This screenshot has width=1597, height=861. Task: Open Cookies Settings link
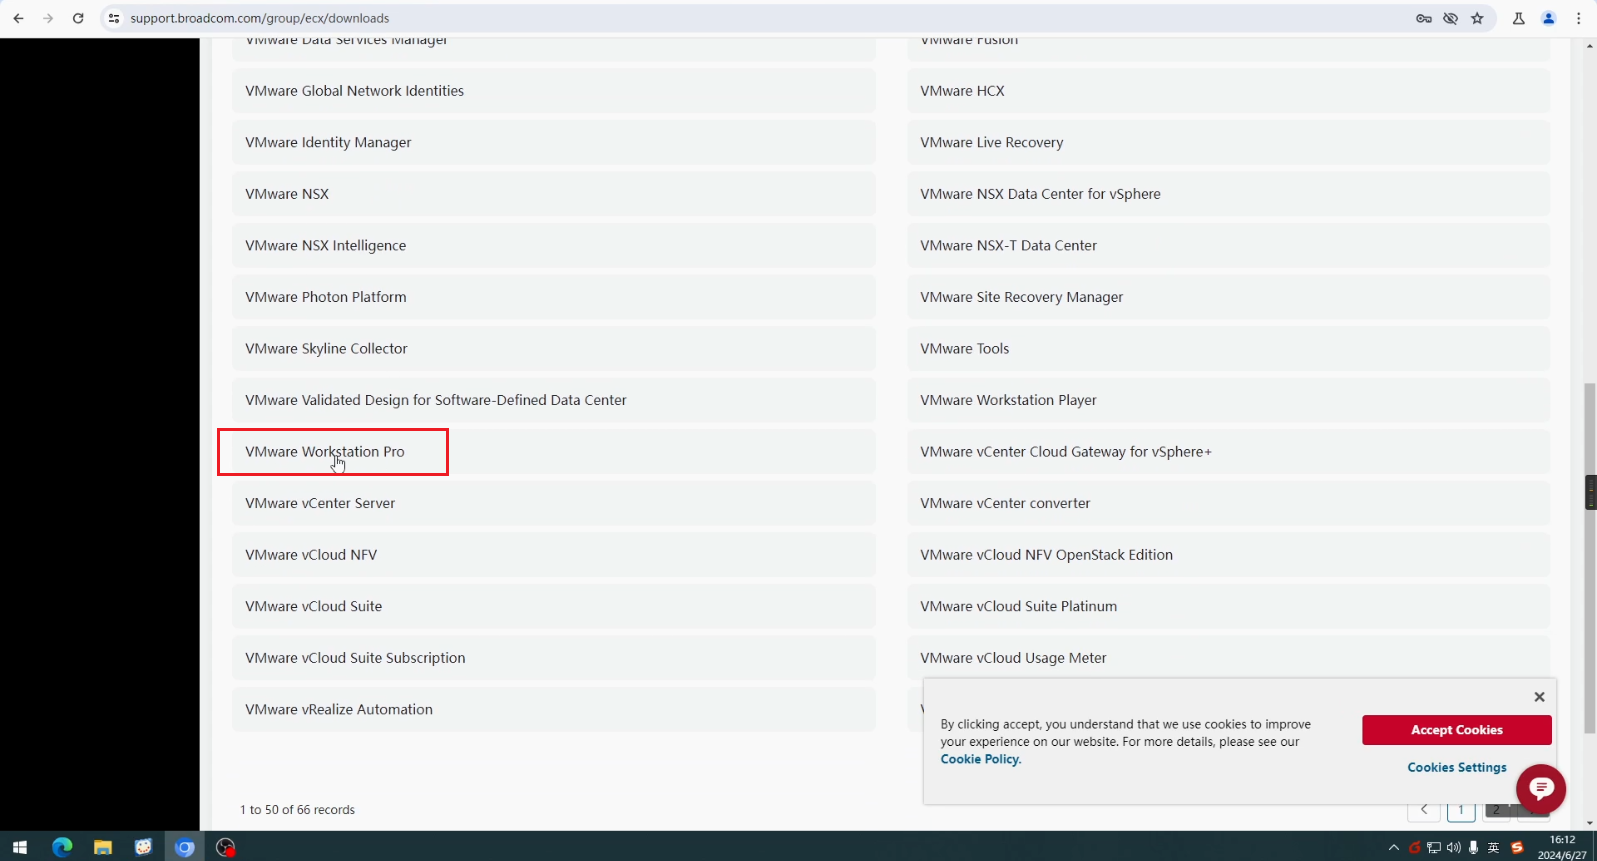pyautogui.click(x=1457, y=768)
